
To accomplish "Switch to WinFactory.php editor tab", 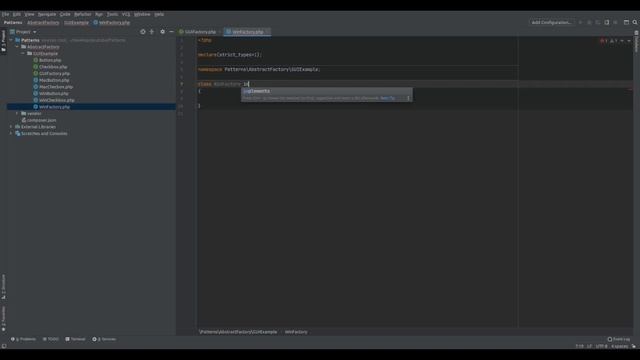I will [x=247, y=32].
